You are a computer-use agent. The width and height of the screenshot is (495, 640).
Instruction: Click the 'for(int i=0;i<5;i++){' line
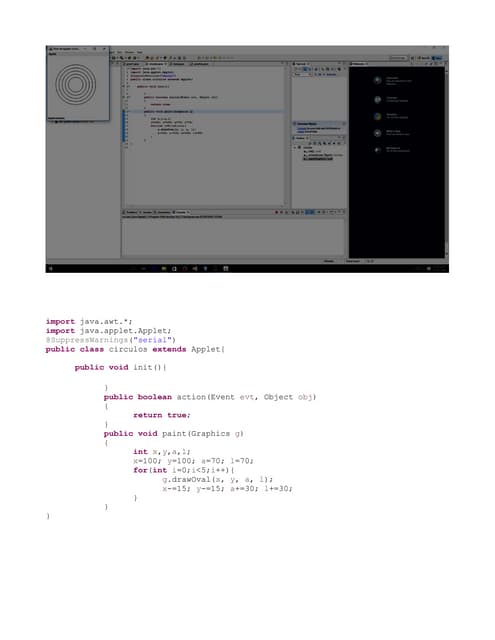tap(184, 470)
